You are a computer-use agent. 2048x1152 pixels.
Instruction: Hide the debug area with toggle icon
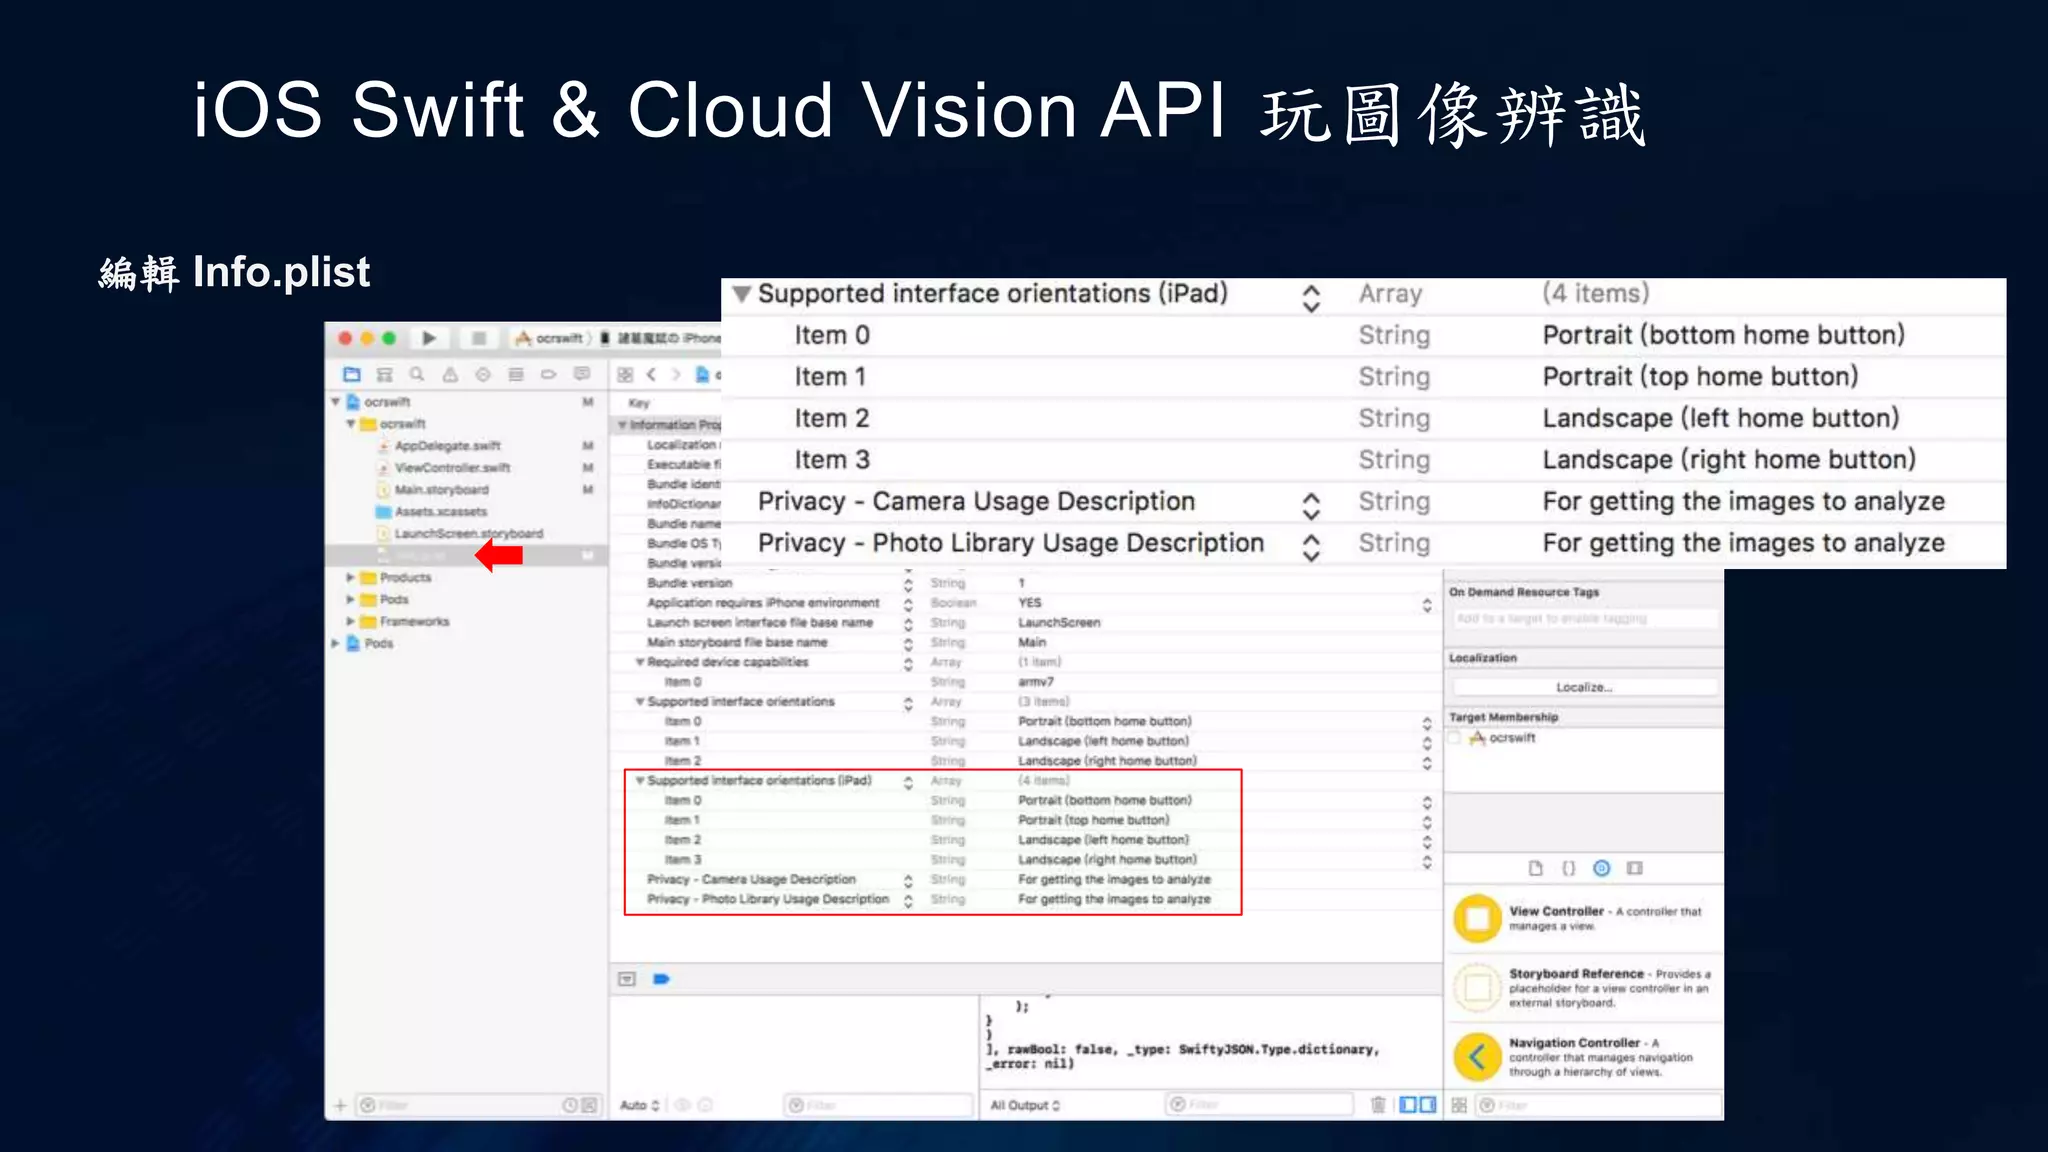click(627, 979)
